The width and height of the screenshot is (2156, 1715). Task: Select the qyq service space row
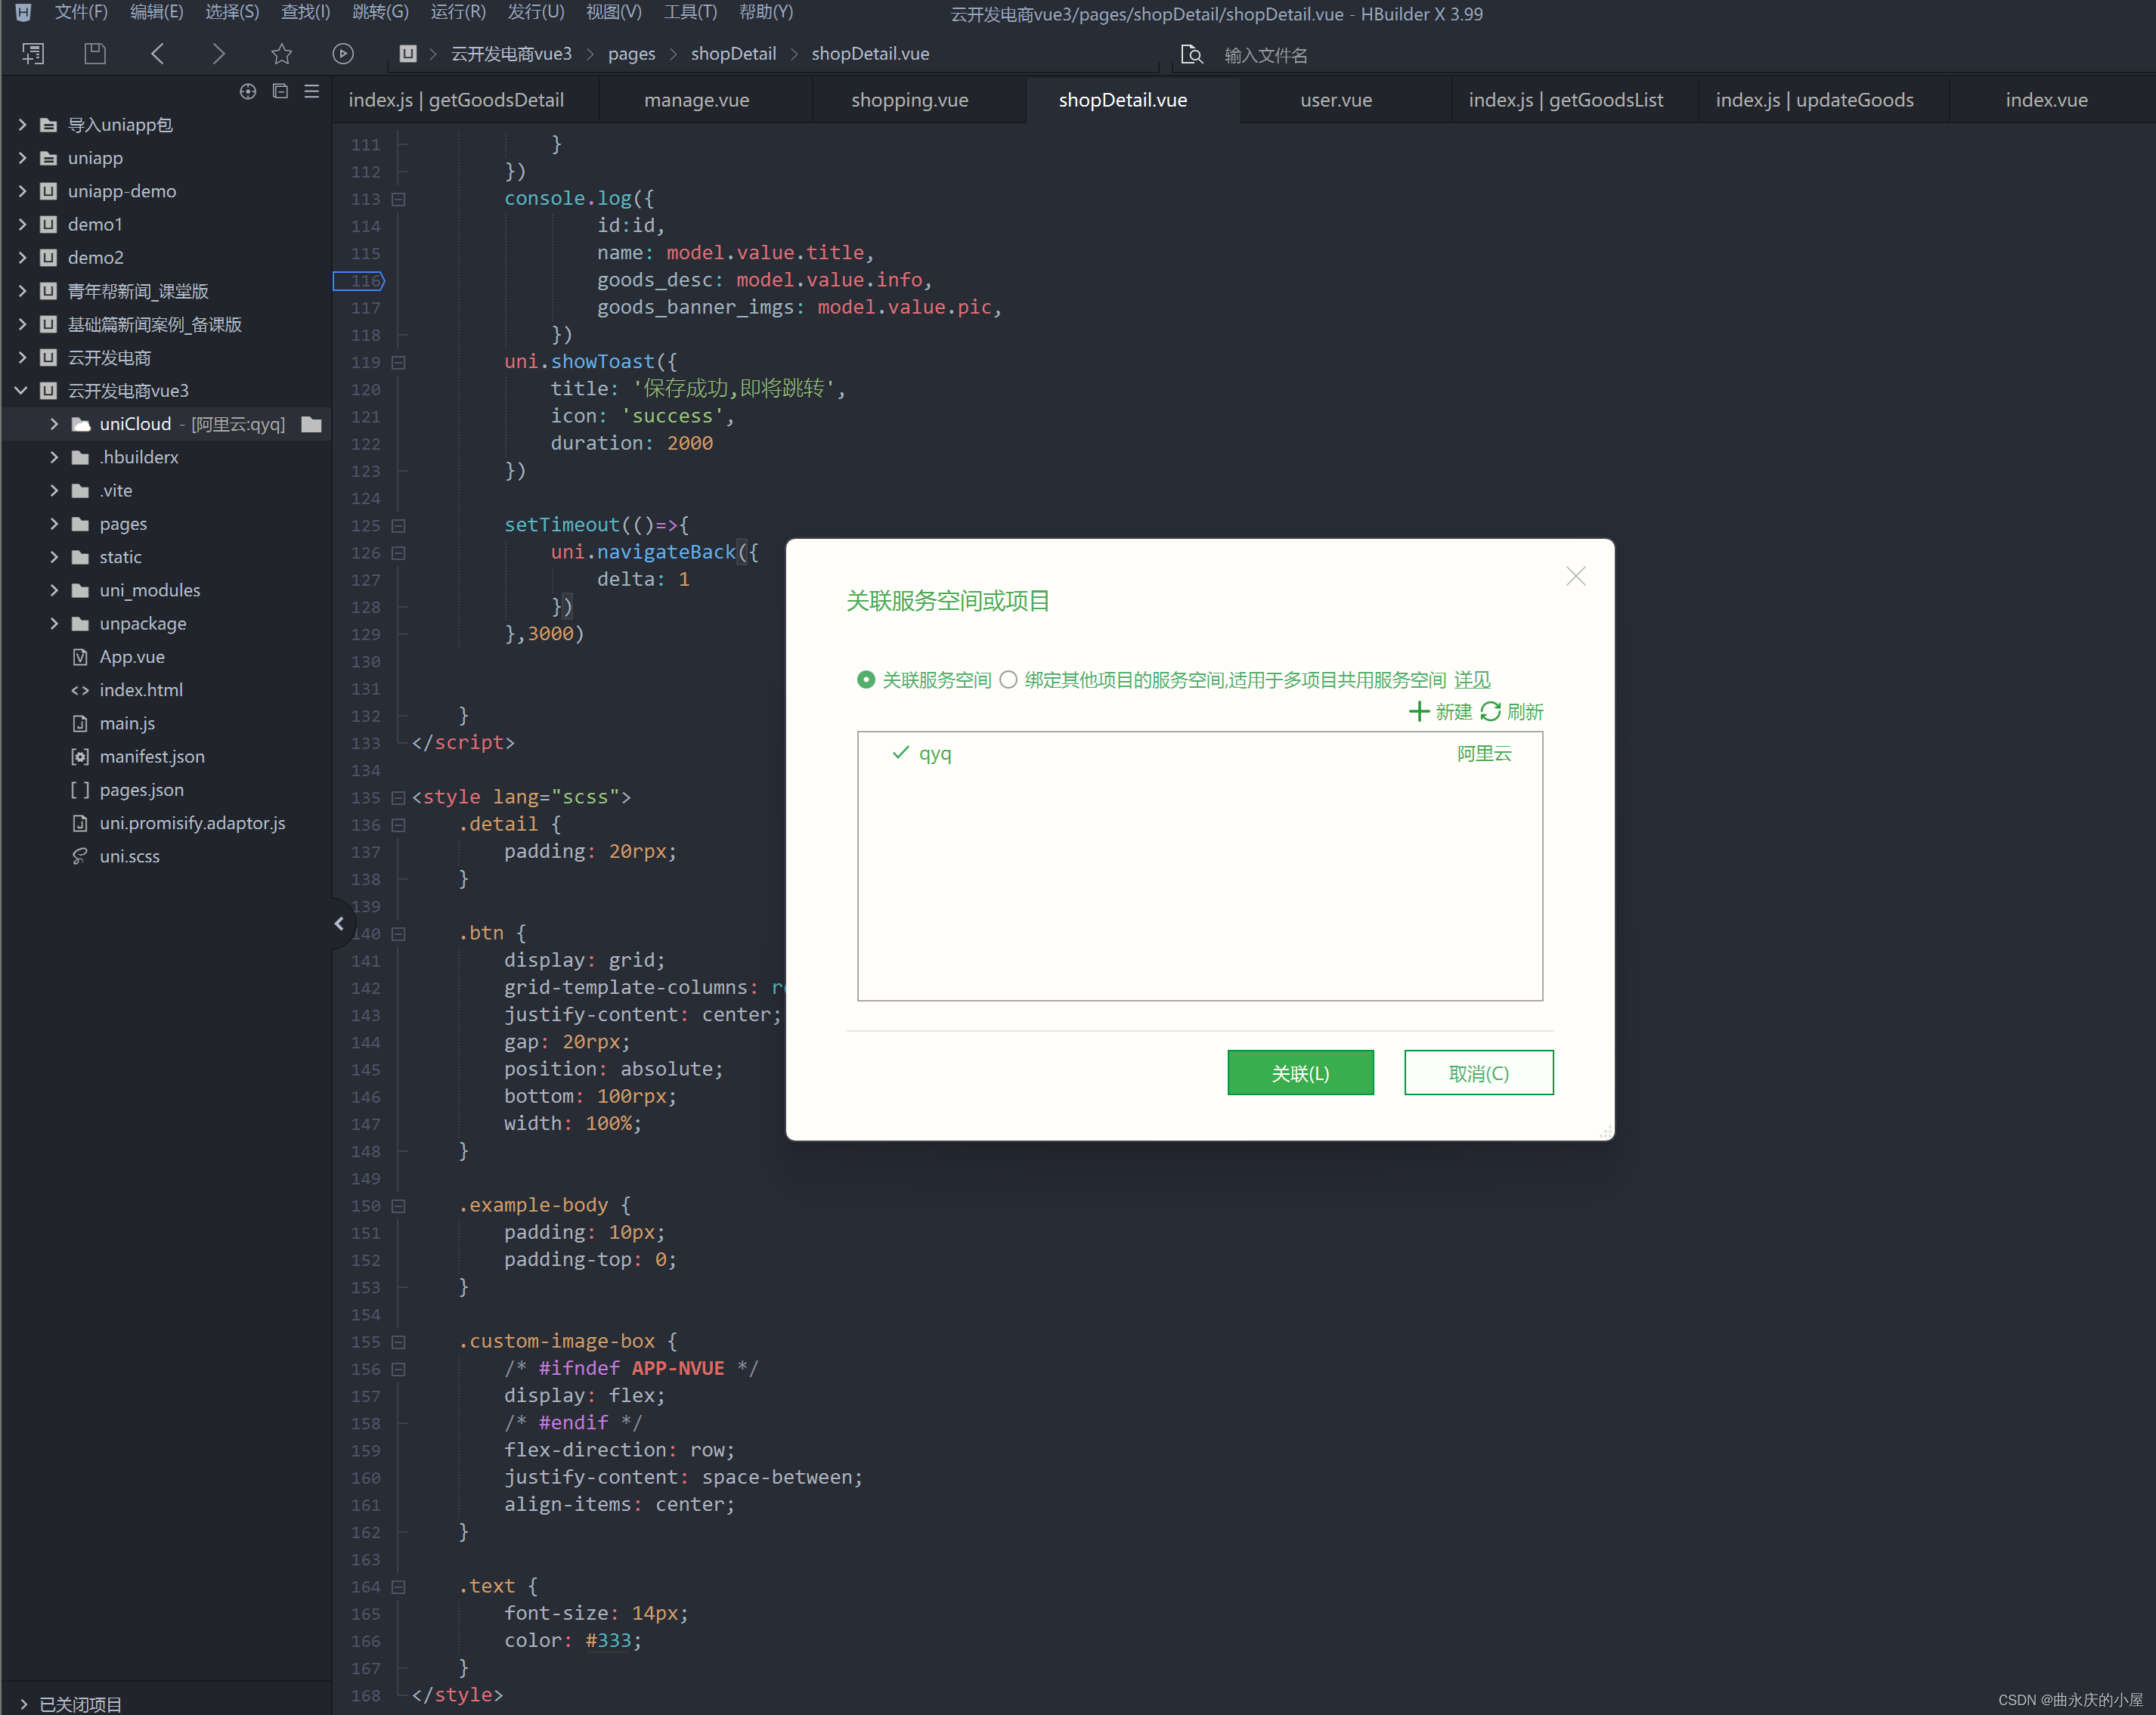(x=1200, y=753)
